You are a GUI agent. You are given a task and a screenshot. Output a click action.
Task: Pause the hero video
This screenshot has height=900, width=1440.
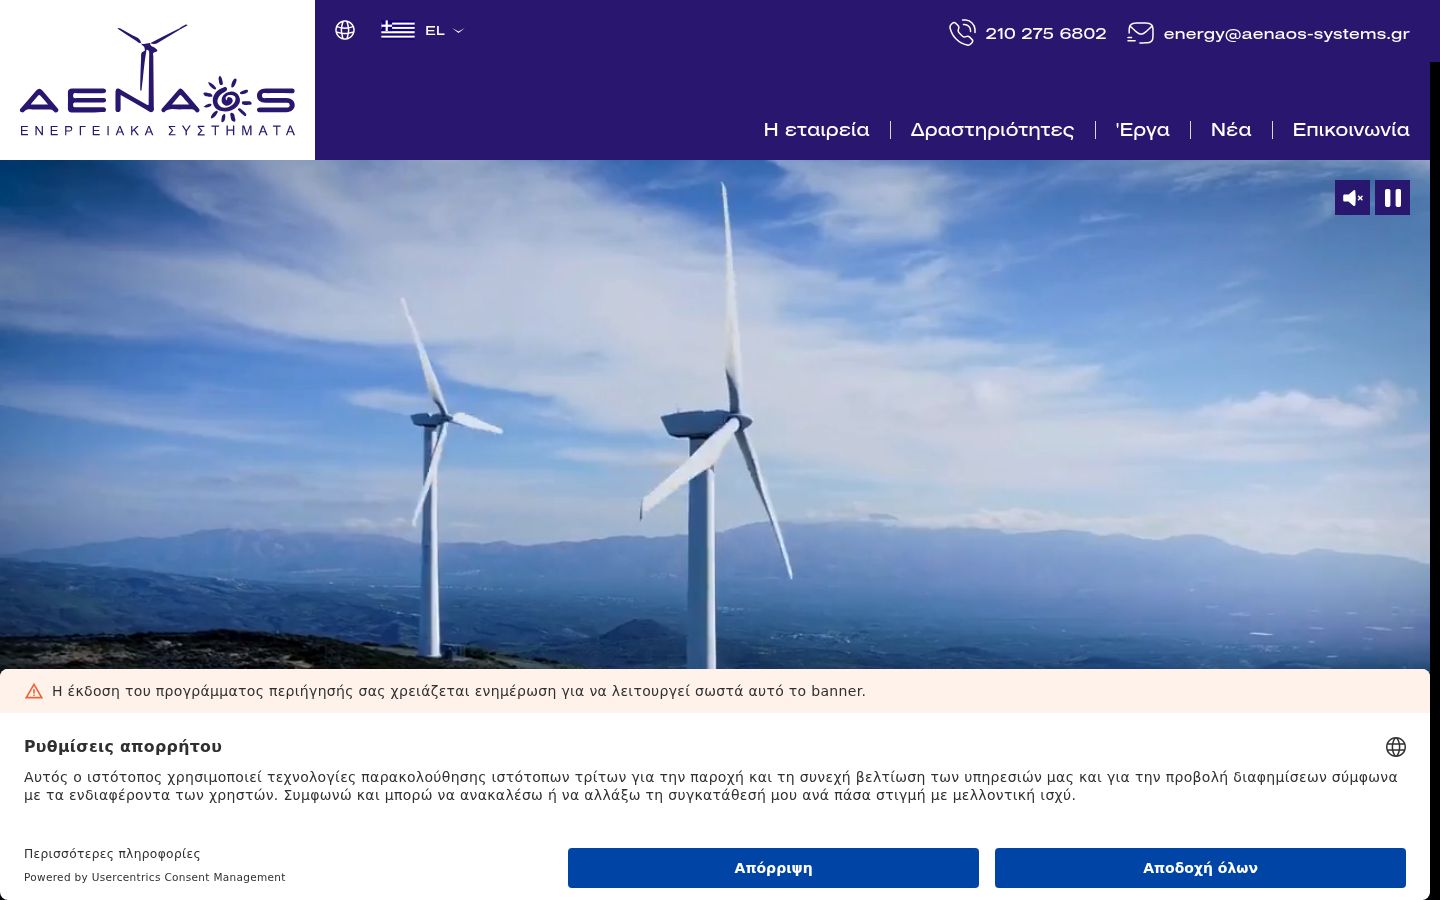[1392, 198]
